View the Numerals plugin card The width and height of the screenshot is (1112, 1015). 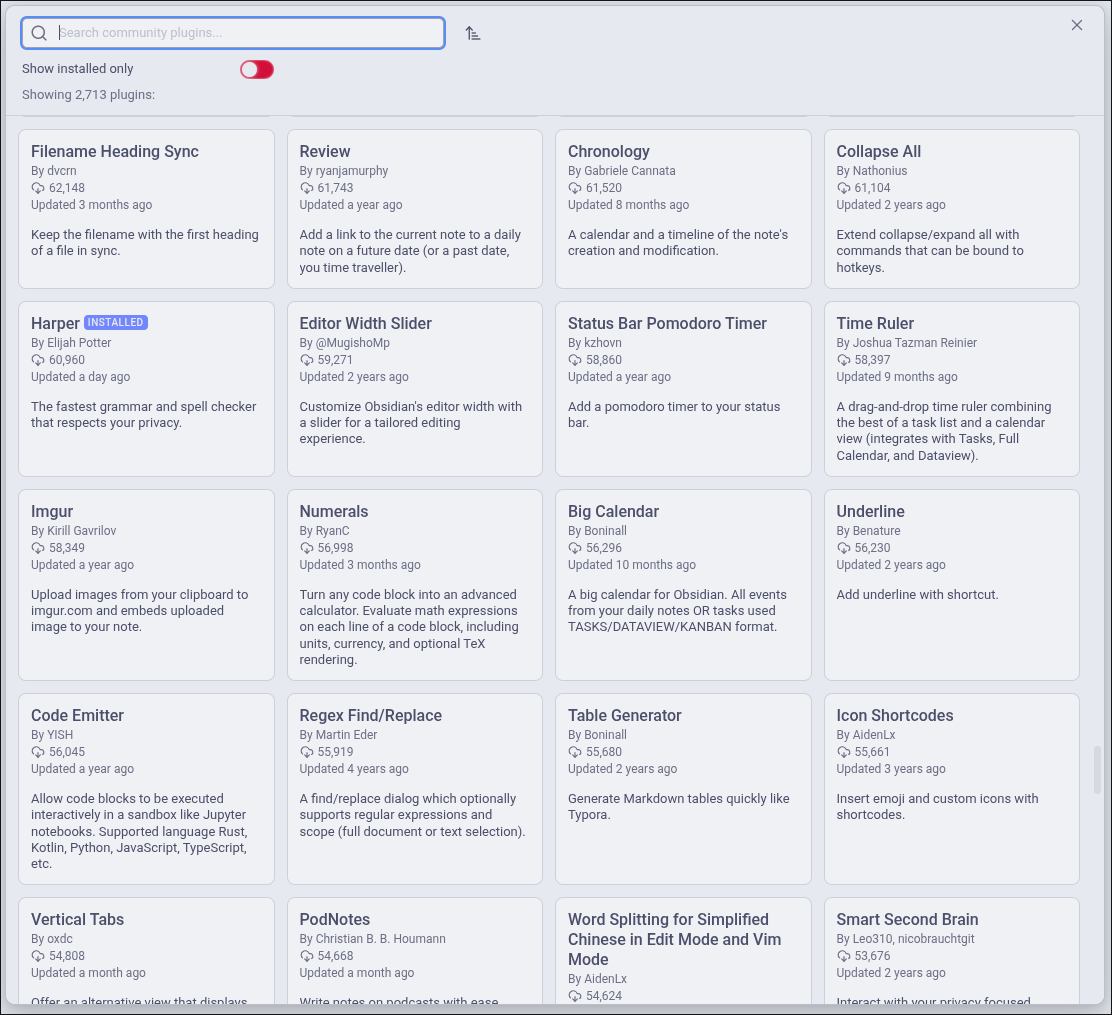point(414,584)
